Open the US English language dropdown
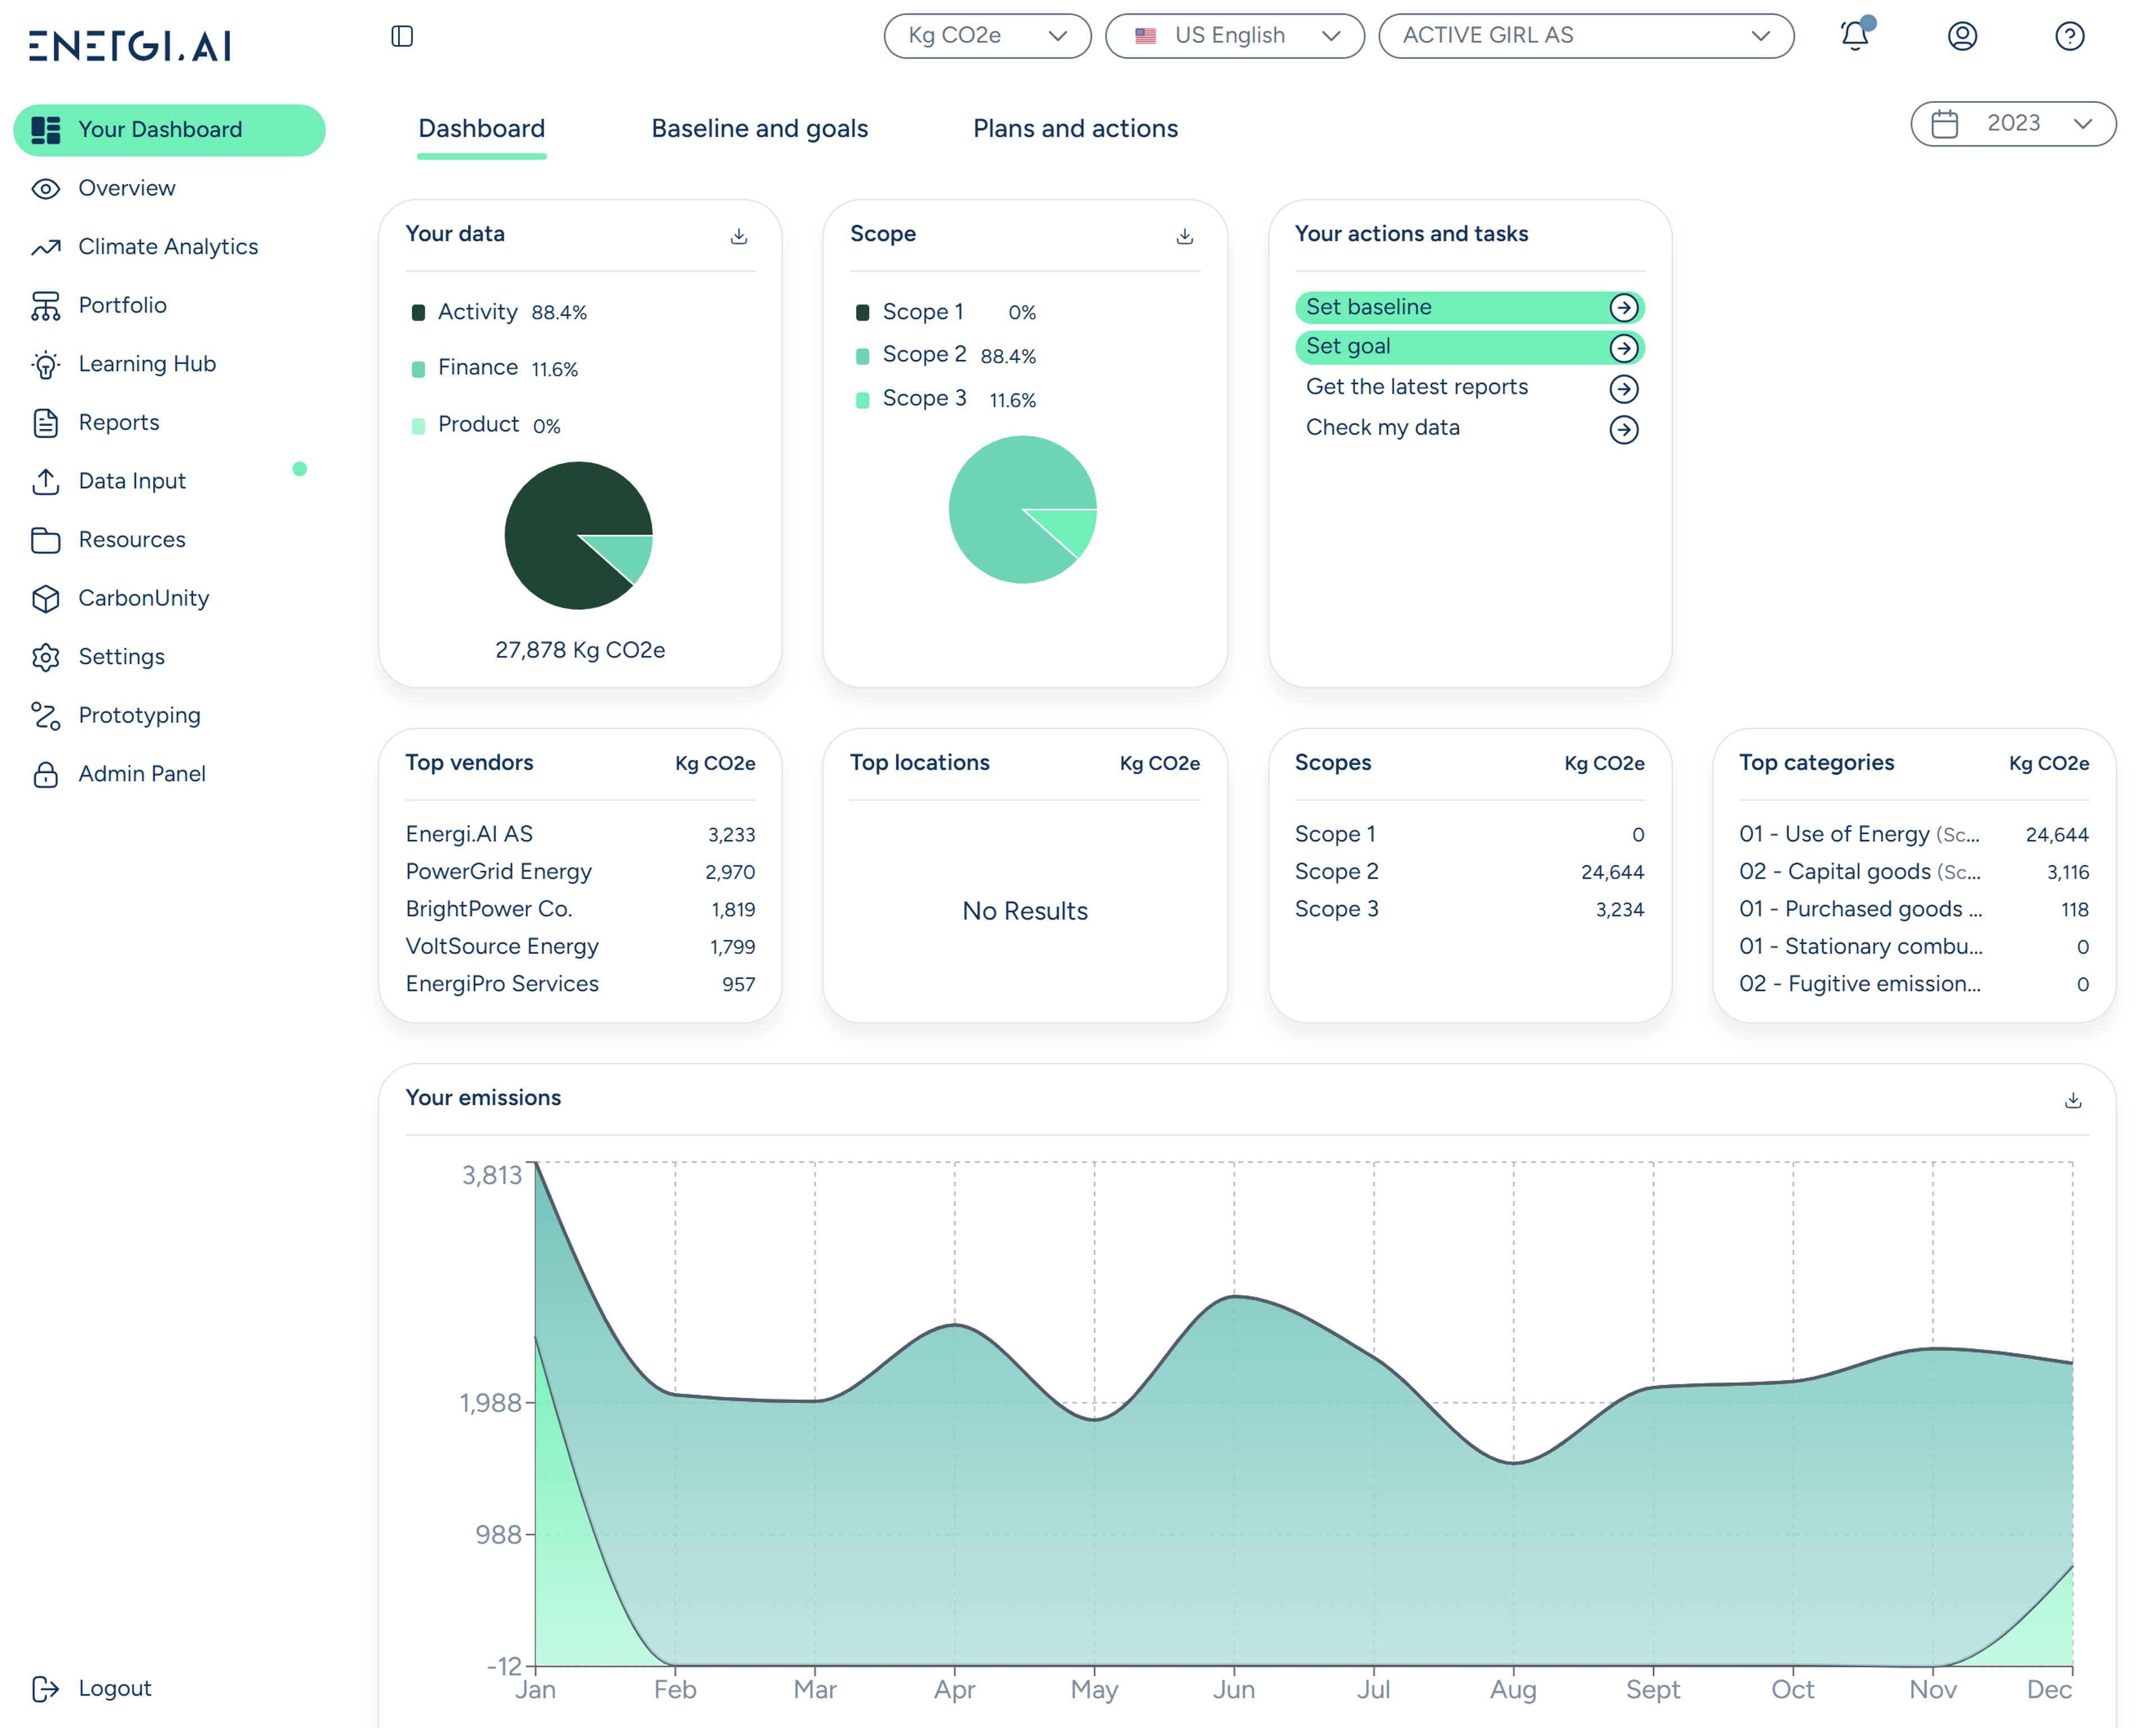This screenshot has height=1728, width=2156. click(1234, 36)
